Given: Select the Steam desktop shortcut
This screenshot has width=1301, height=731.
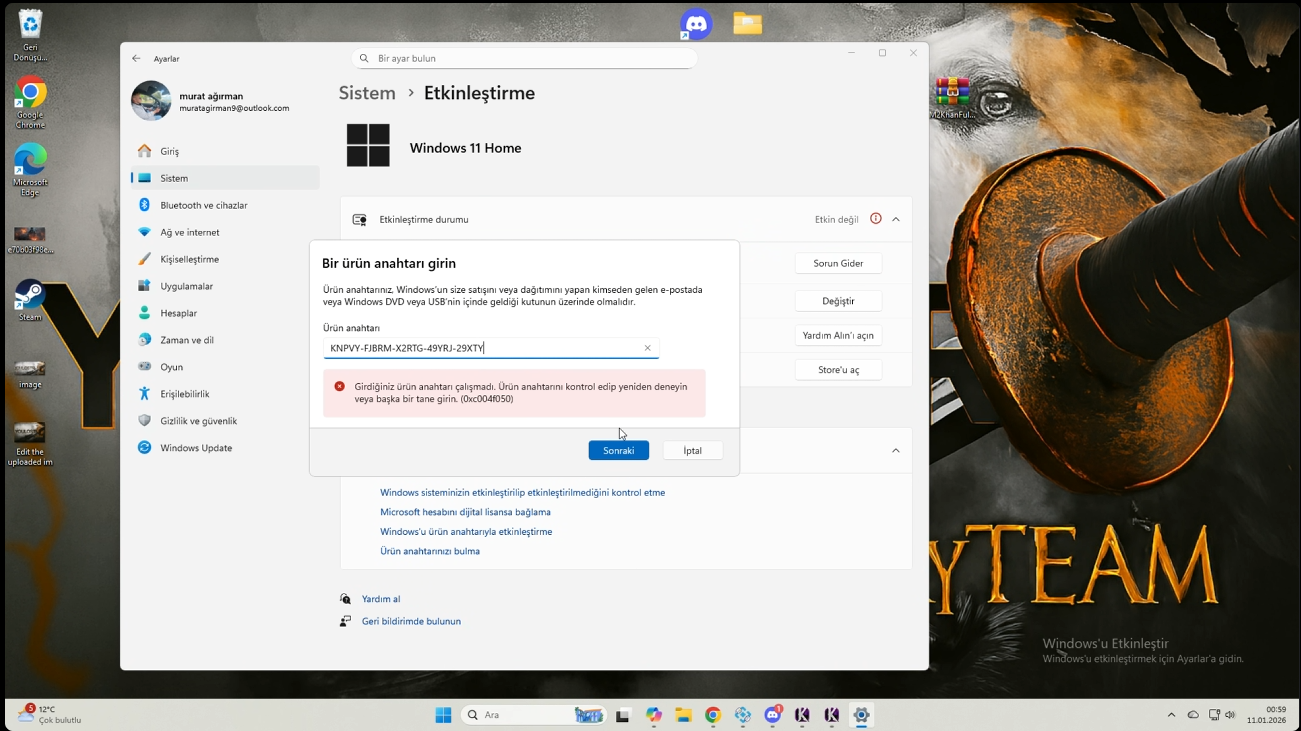Looking at the screenshot, I should click(x=30, y=301).
